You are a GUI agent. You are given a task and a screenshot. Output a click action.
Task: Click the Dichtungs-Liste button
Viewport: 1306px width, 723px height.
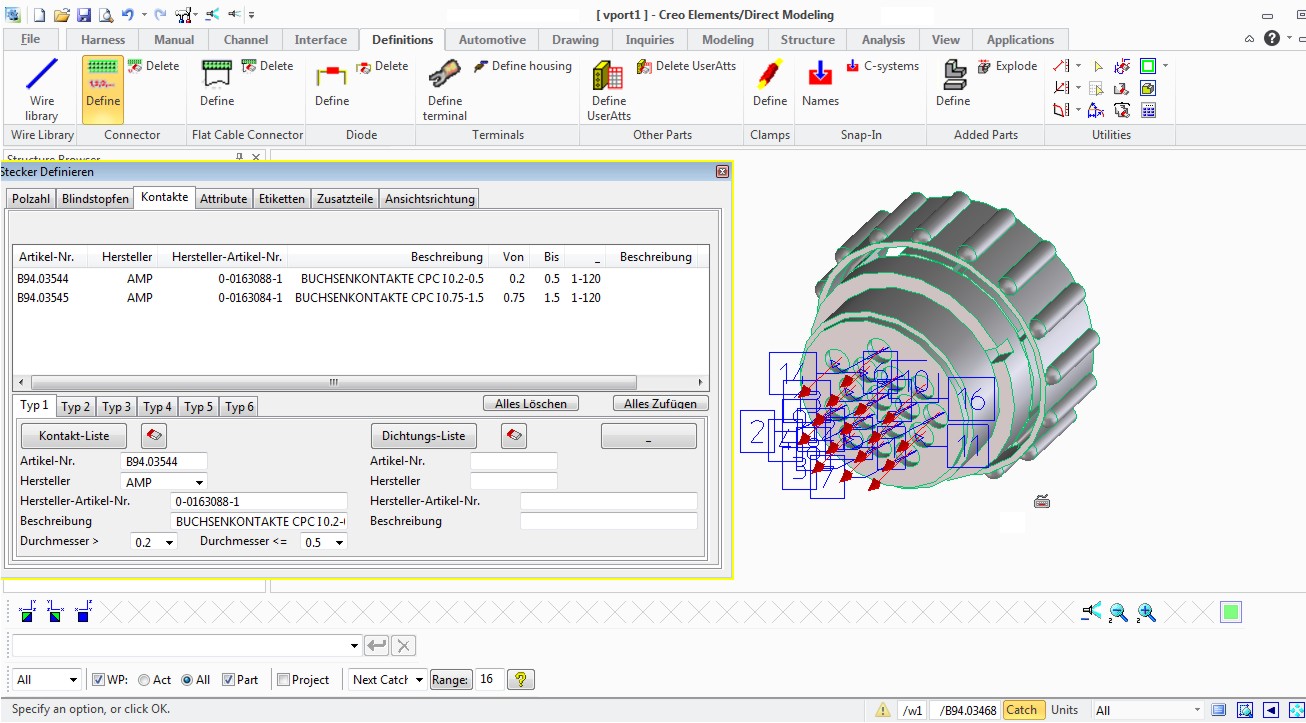(x=422, y=435)
